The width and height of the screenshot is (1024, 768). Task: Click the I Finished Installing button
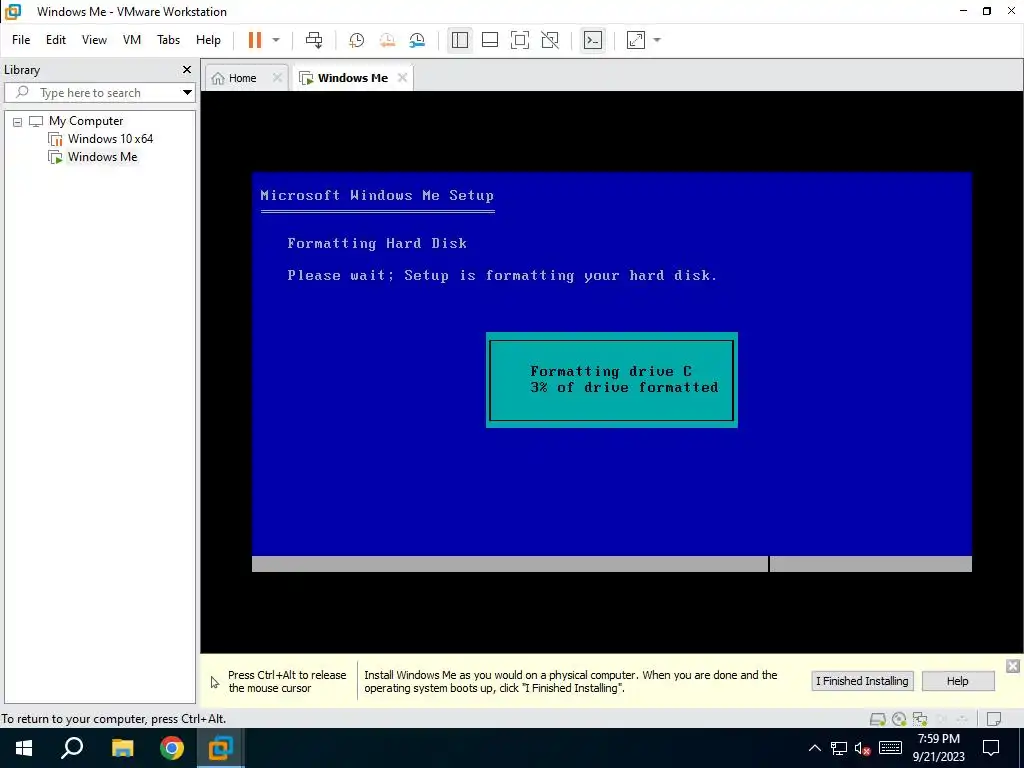pos(862,681)
